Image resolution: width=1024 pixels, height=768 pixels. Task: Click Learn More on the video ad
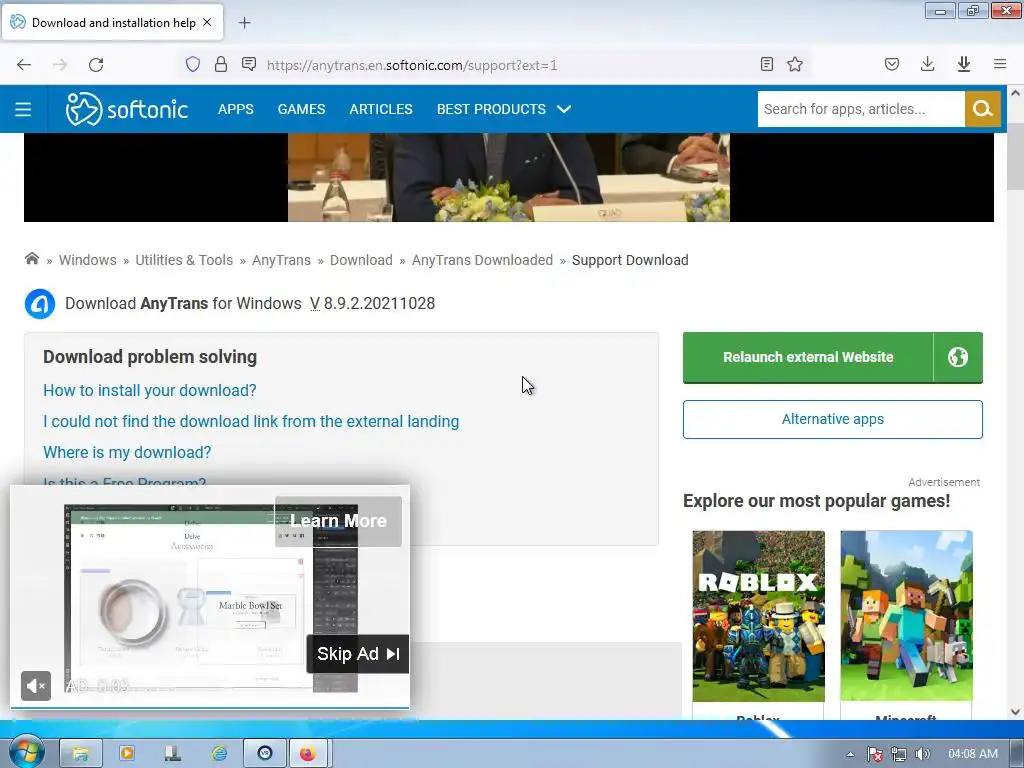(338, 521)
